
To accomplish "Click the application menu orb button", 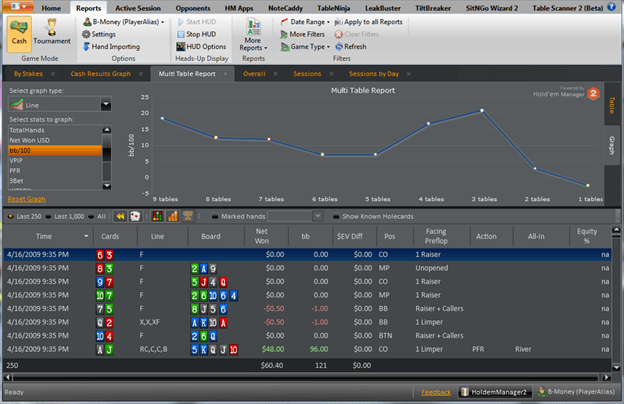I will click(x=18, y=6).
